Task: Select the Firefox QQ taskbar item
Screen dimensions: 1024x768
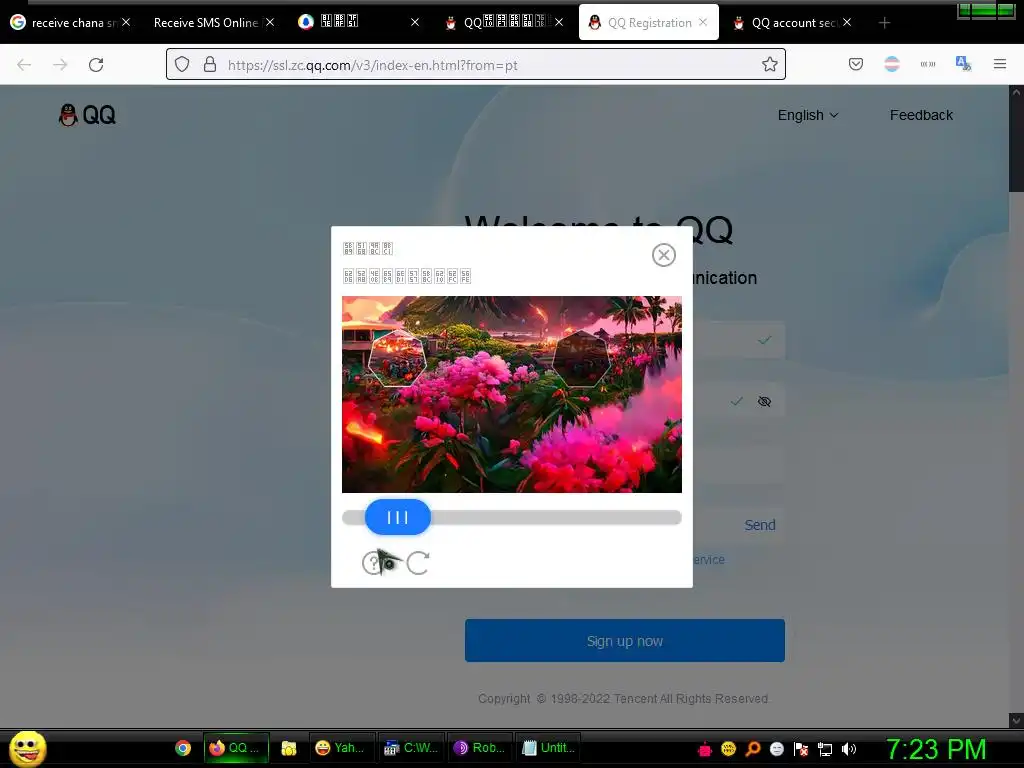Action: [x=236, y=748]
